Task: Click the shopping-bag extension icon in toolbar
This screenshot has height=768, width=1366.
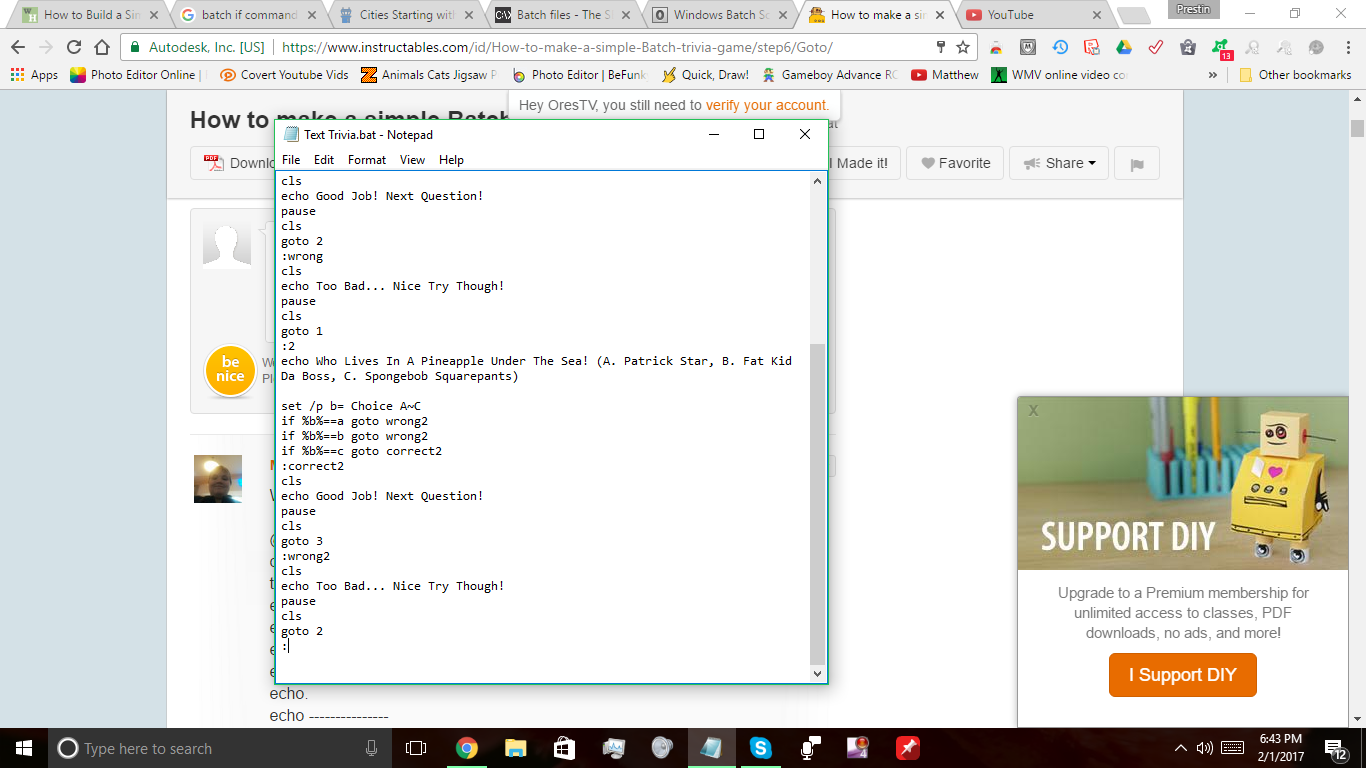Action: click(x=1187, y=48)
